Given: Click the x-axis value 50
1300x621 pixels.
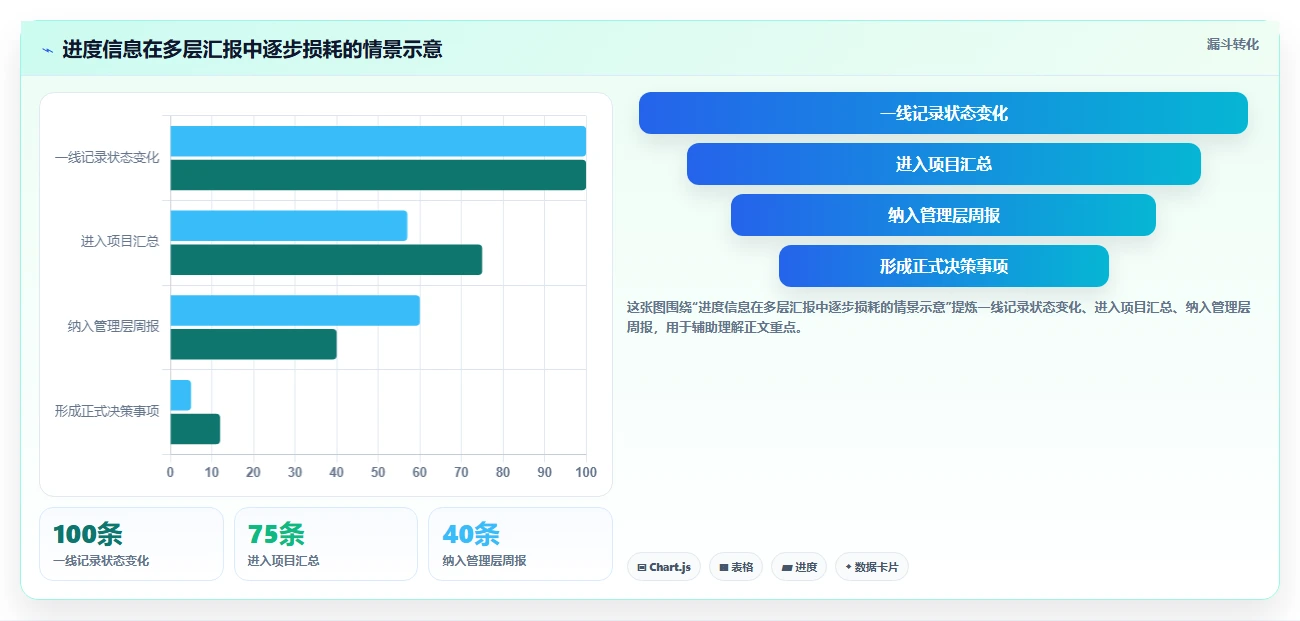Looking at the screenshot, I should click(378, 472).
